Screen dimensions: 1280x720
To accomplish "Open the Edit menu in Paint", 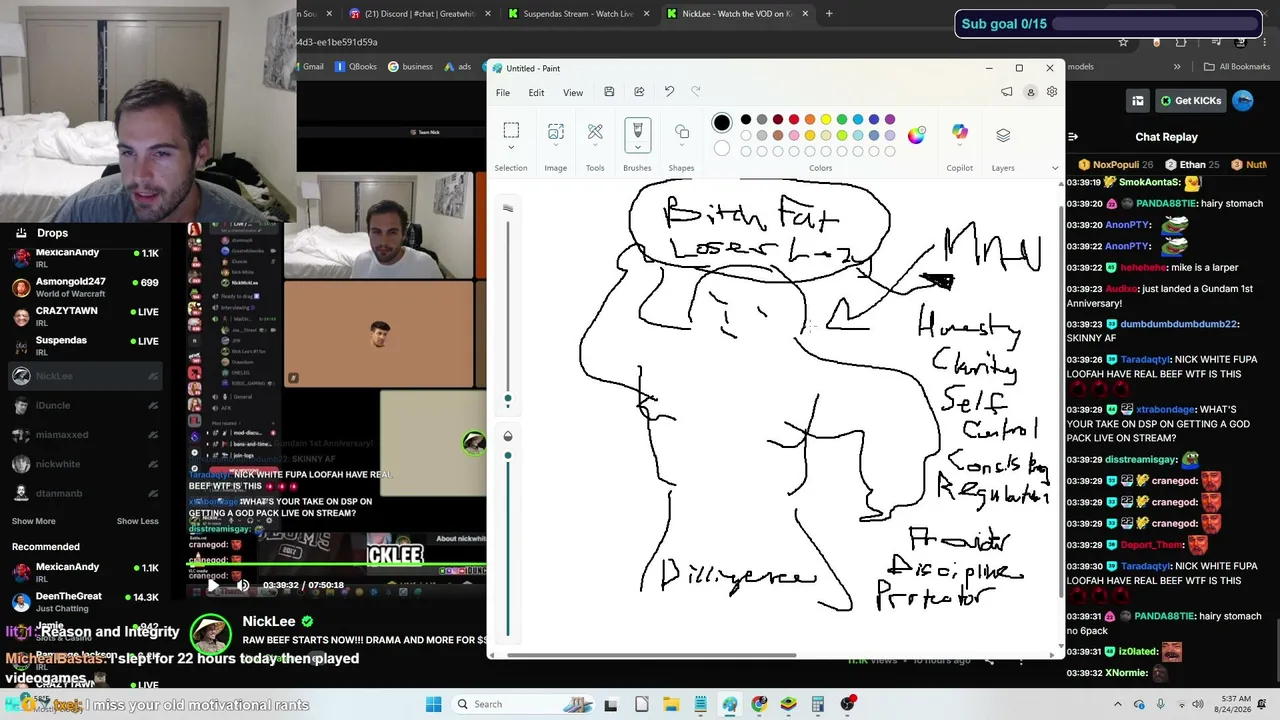I will pos(537,93).
